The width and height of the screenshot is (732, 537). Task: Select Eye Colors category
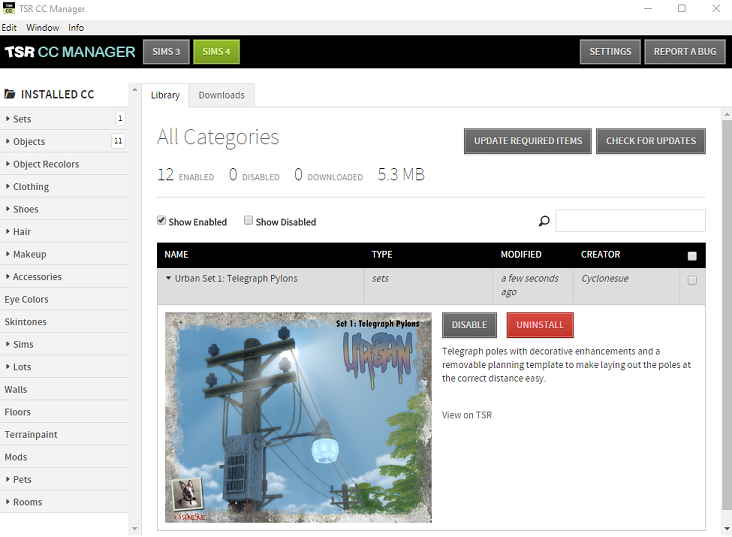(x=64, y=299)
